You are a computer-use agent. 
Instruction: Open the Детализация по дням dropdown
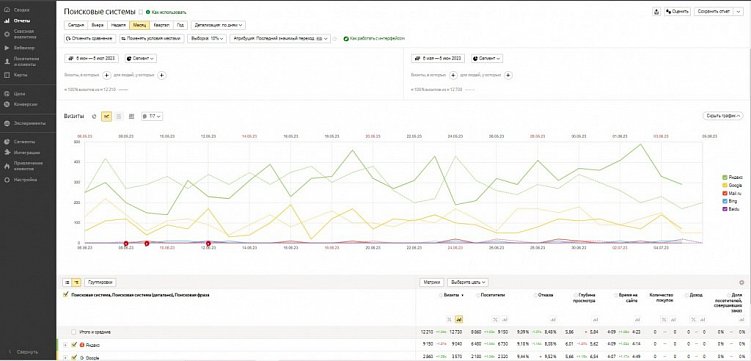point(218,25)
